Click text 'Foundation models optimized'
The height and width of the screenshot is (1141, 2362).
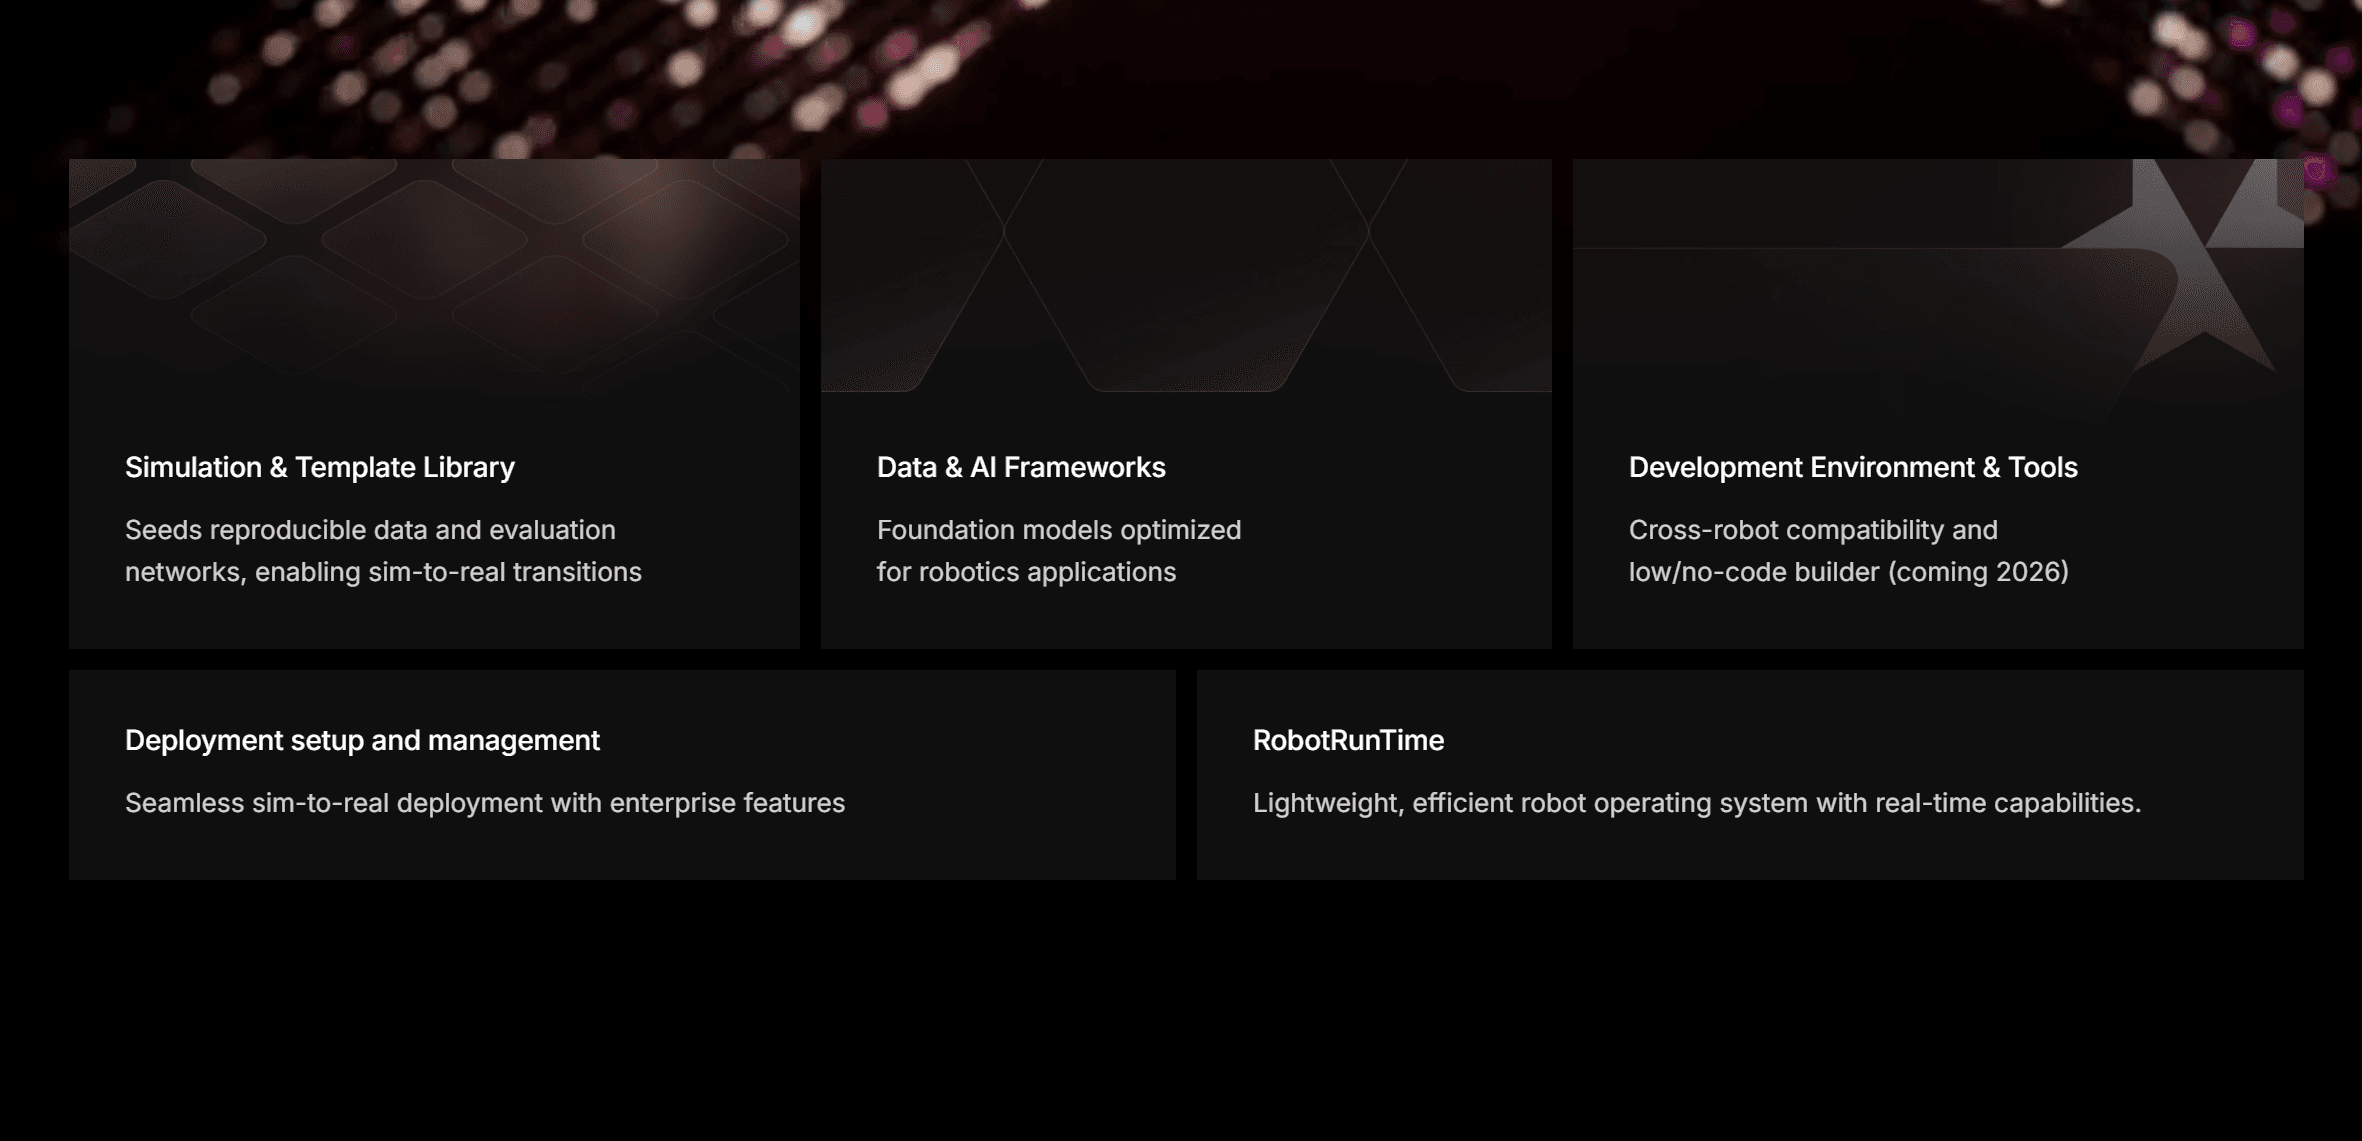point(1059,530)
